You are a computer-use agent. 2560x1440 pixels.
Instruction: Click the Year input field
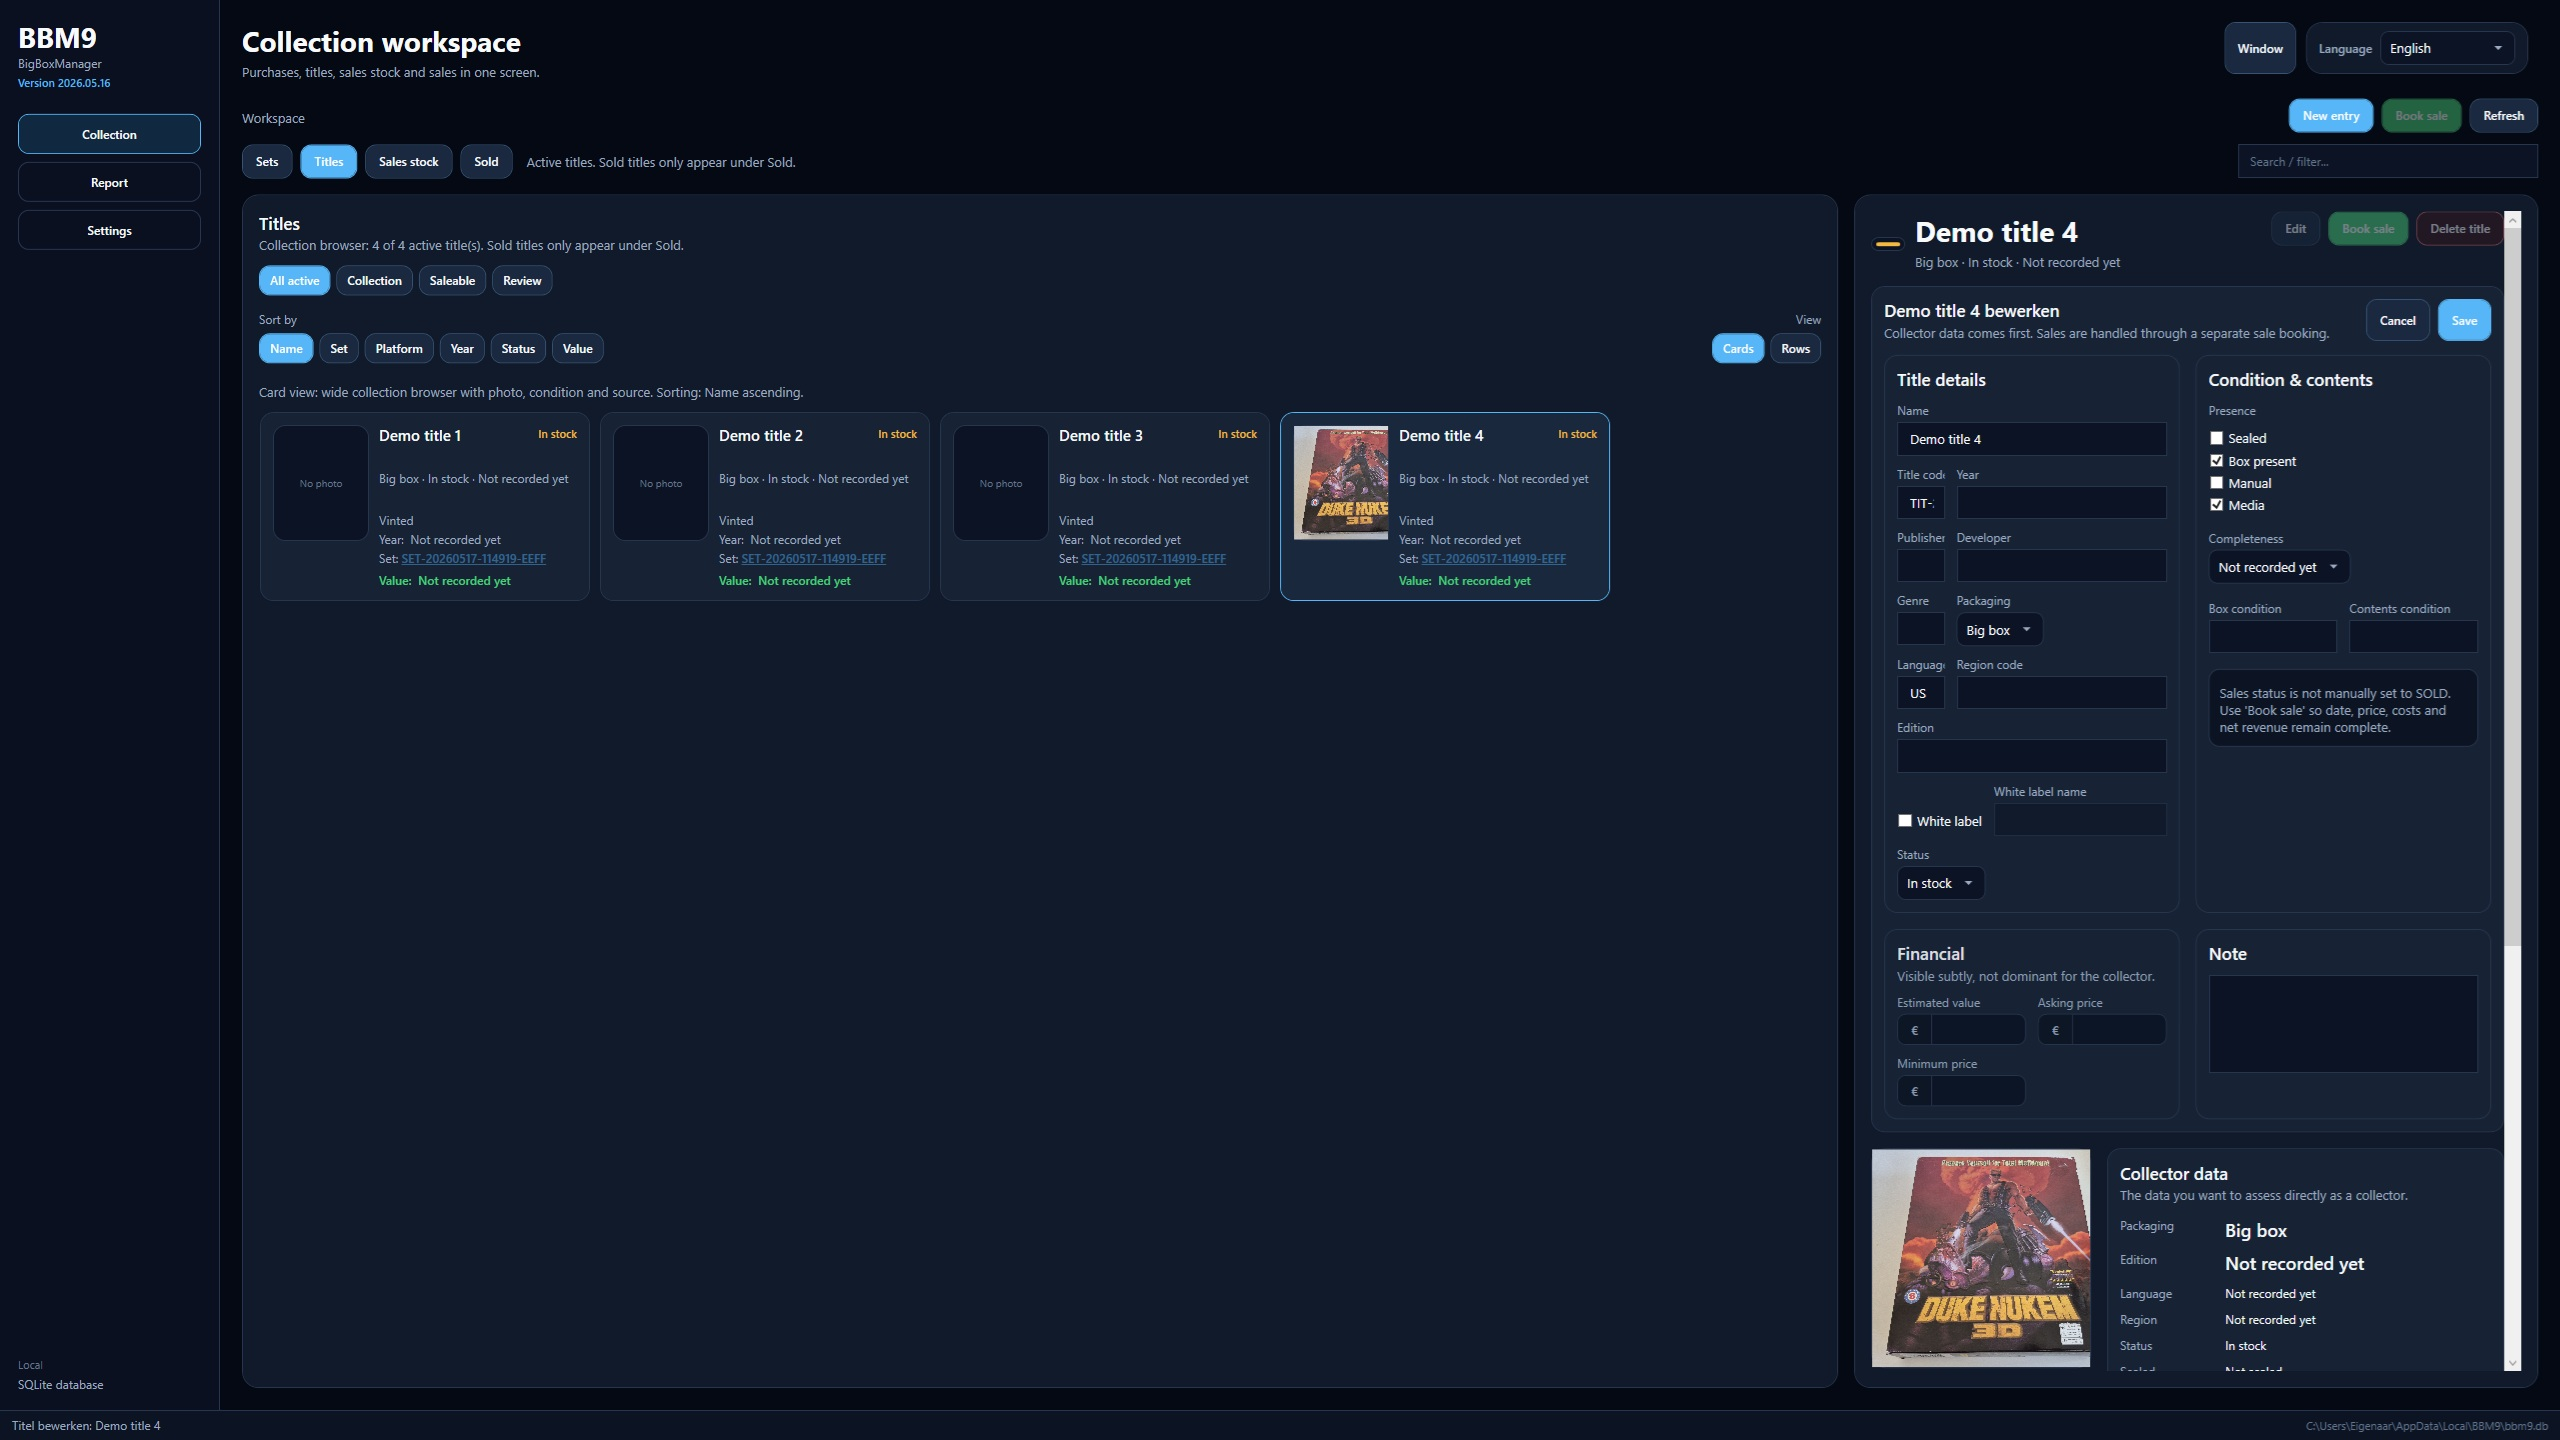(2061, 503)
